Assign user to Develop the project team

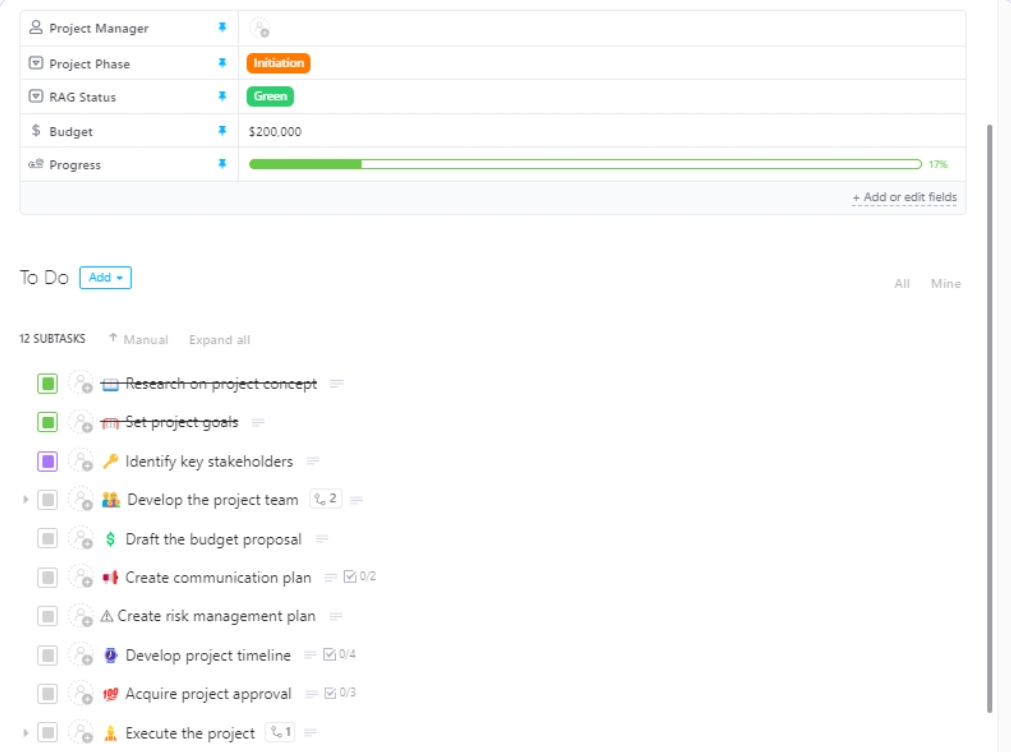[82, 499]
